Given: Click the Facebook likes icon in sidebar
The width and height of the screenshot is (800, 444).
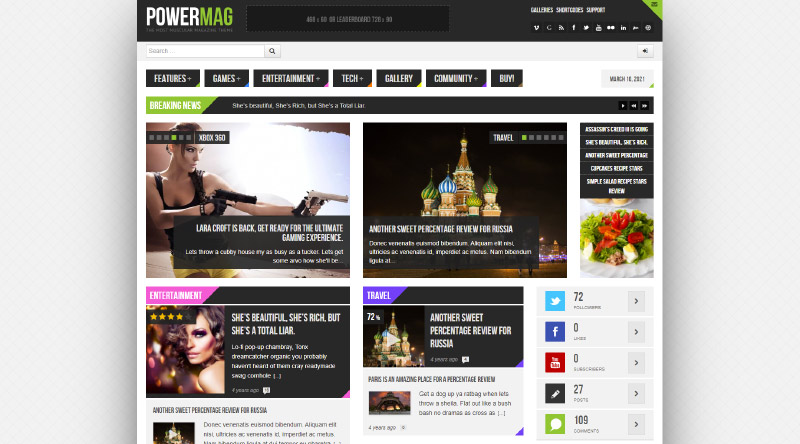Looking at the screenshot, I should (x=555, y=332).
